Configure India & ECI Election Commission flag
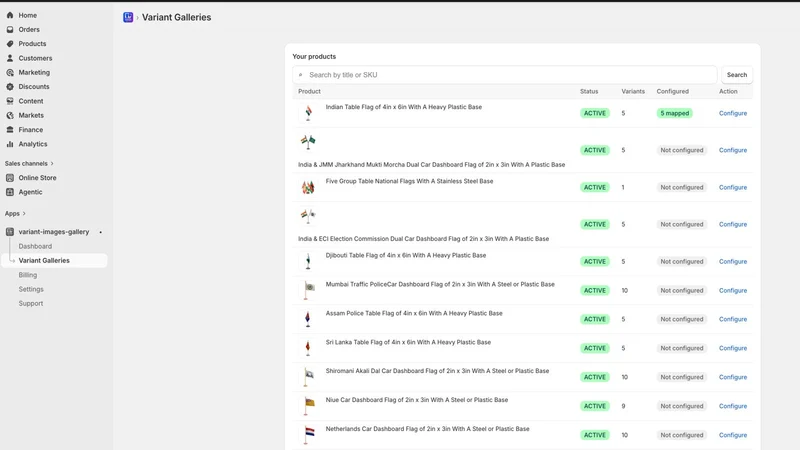The width and height of the screenshot is (800, 450). click(x=733, y=224)
